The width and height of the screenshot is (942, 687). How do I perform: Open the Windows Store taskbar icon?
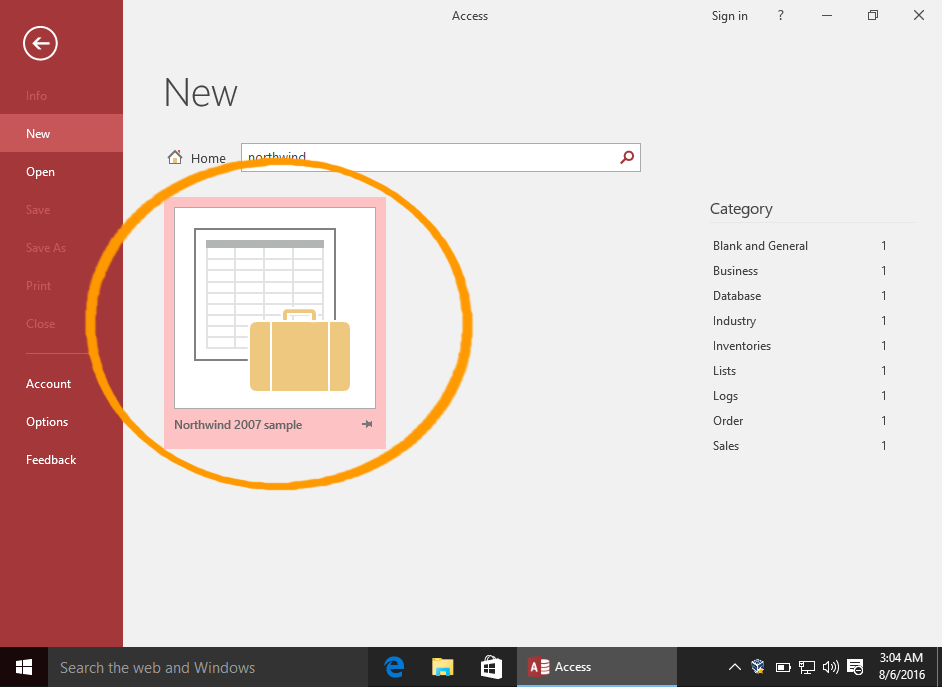click(491, 667)
